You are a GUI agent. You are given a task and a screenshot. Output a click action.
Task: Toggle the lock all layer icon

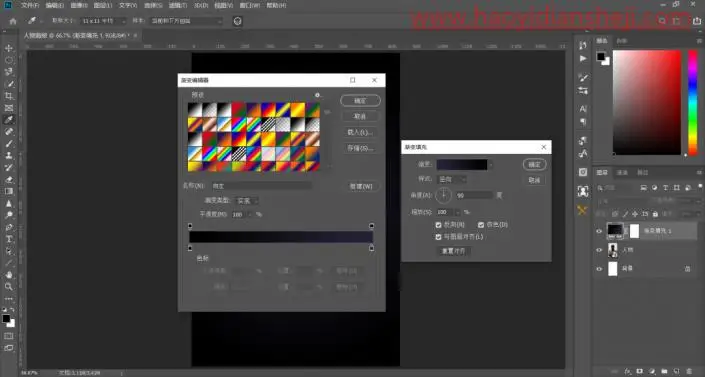pyautogui.click(x=655, y=214)
